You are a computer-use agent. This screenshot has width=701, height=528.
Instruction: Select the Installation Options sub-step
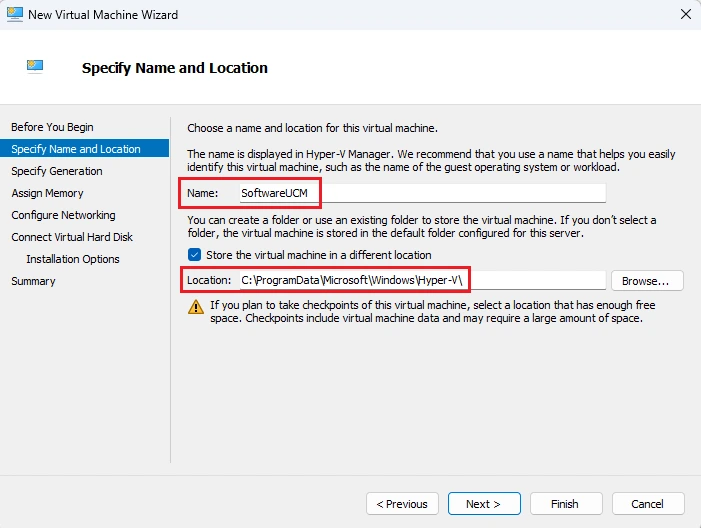point(73,259)
